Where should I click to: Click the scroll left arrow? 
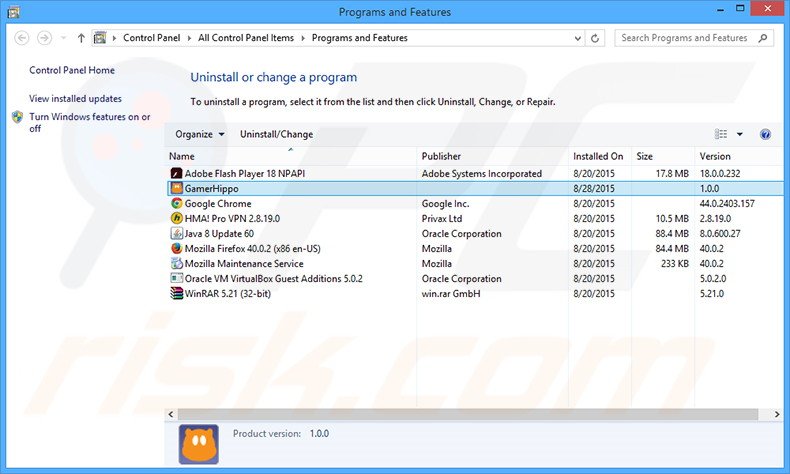171,414
